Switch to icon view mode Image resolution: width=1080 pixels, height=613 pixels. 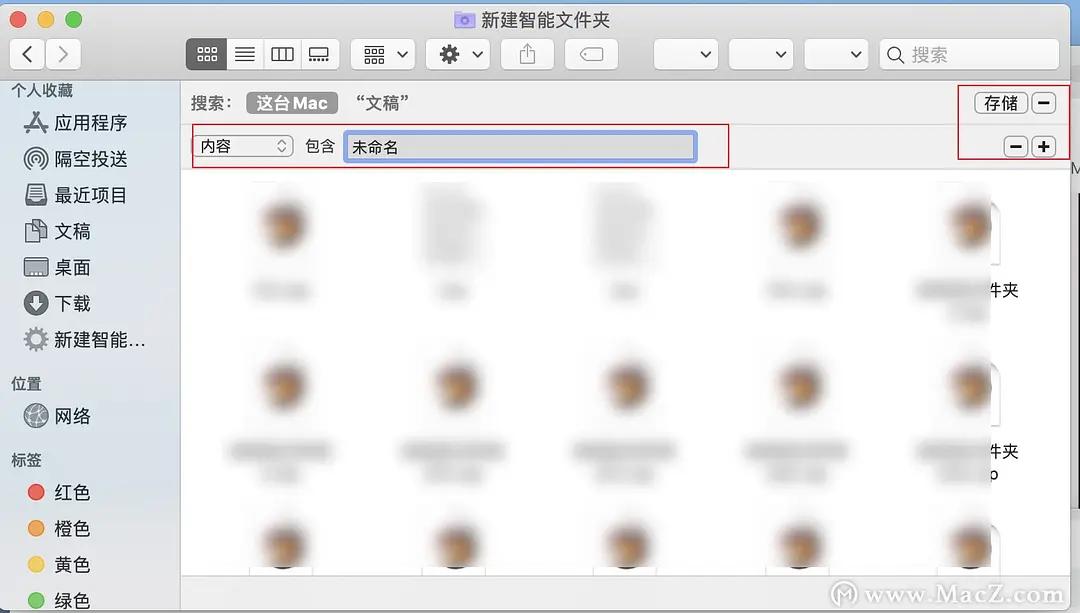click(205, 54)
